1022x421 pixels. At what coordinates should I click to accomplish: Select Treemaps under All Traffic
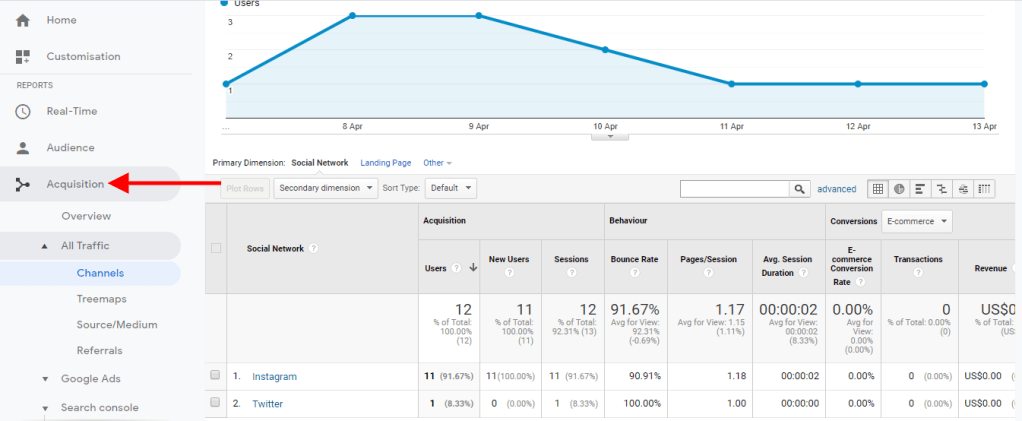pos(101,298)
